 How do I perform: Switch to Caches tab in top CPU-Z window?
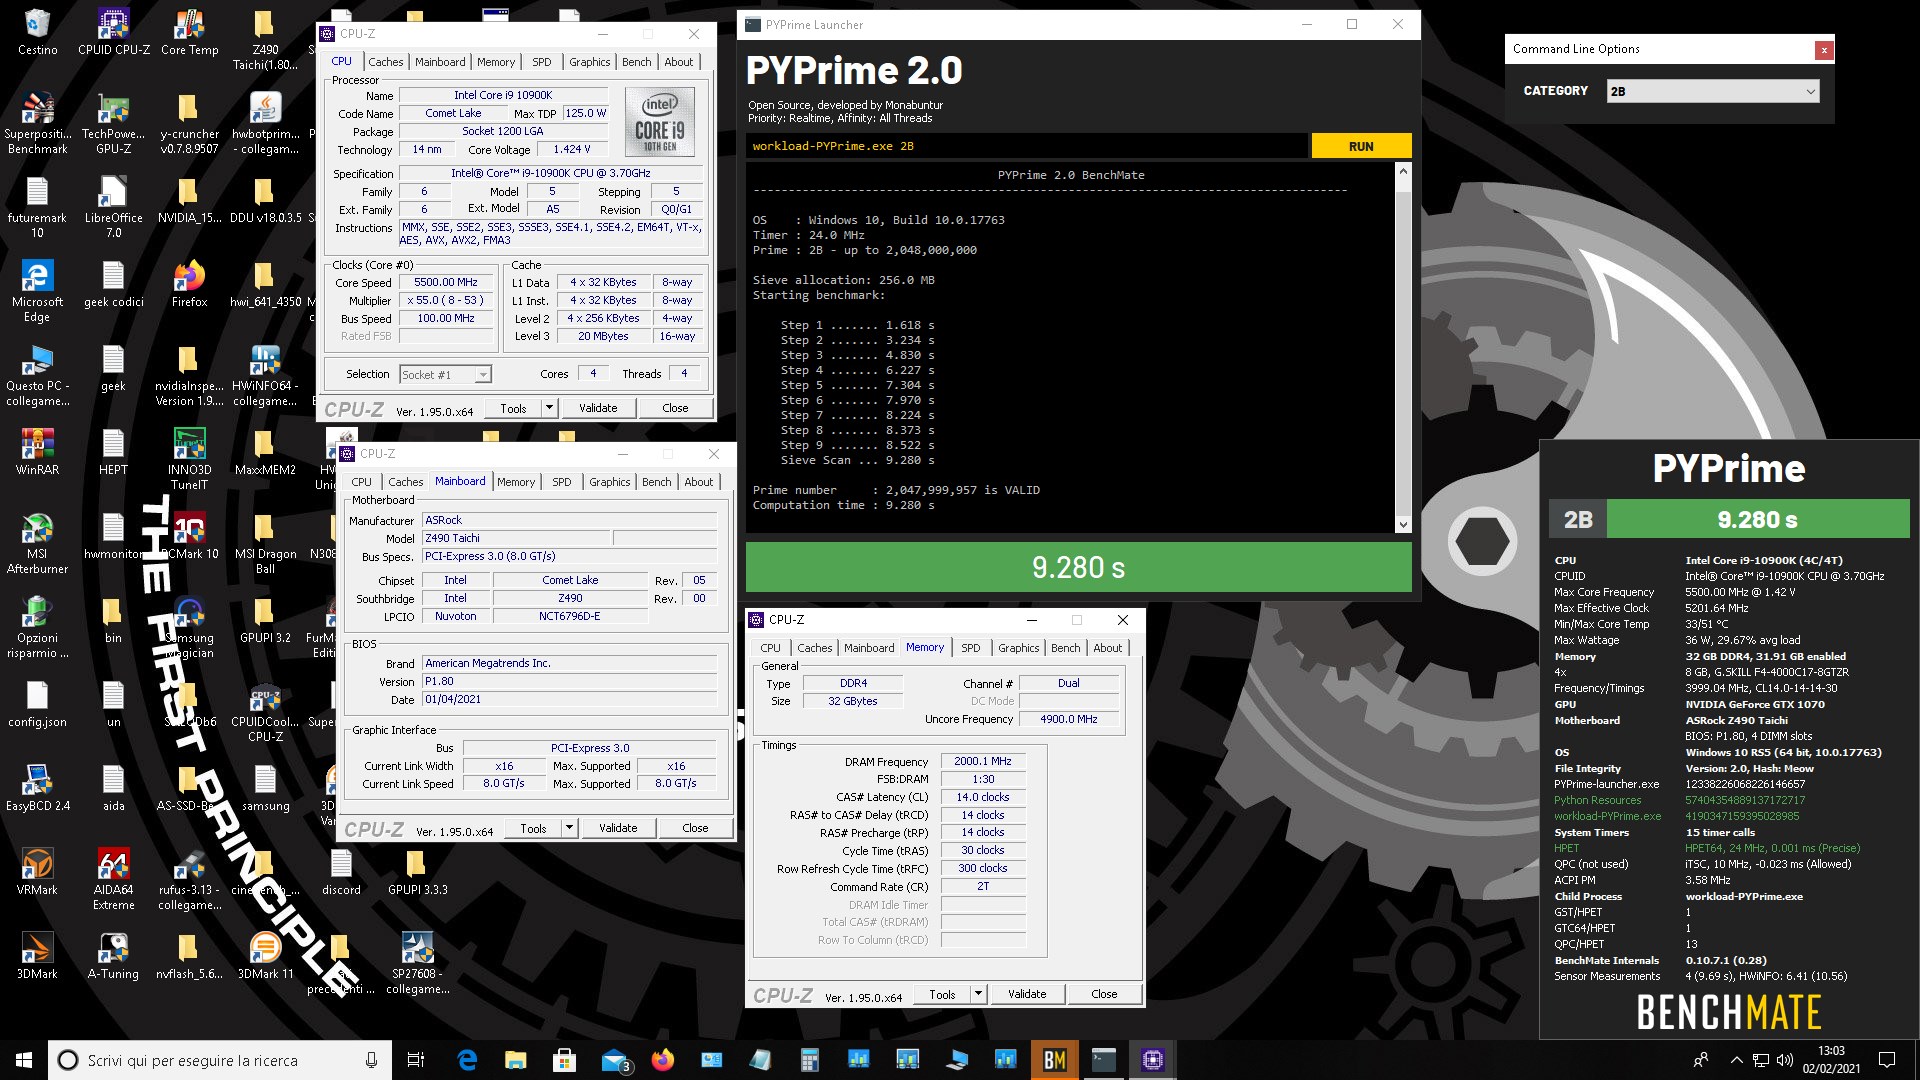(x=385, y=62)
